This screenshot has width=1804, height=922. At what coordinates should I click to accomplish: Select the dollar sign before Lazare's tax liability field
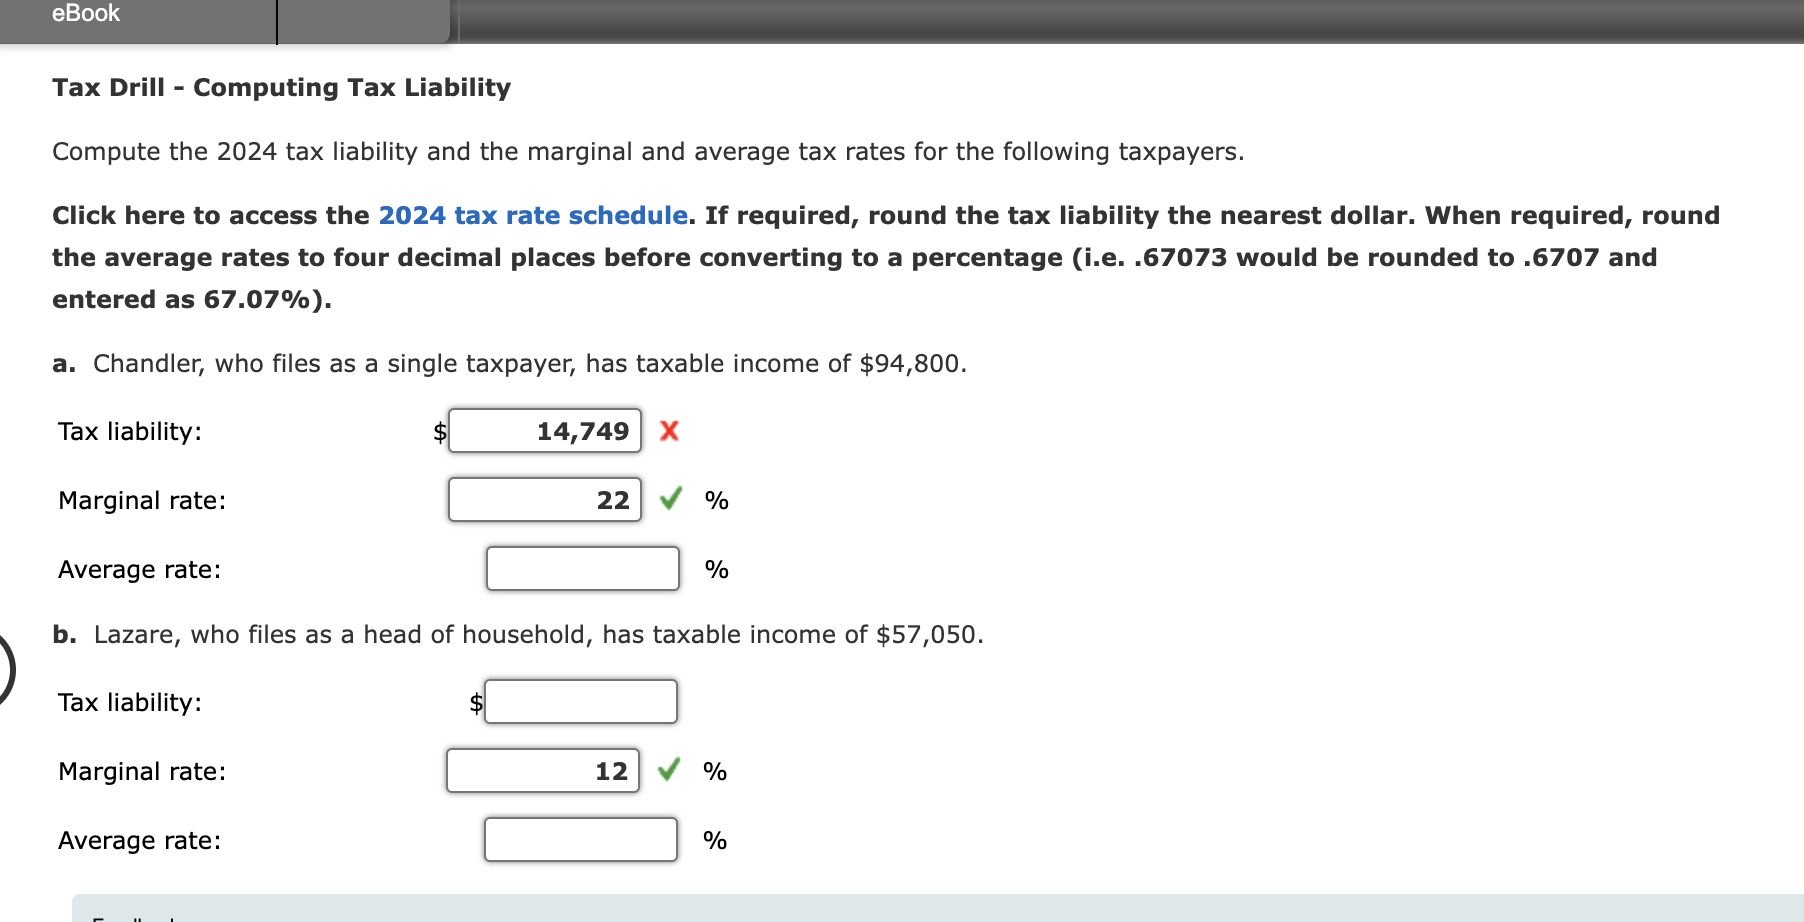pyautogui.click(x=476, y=702)
